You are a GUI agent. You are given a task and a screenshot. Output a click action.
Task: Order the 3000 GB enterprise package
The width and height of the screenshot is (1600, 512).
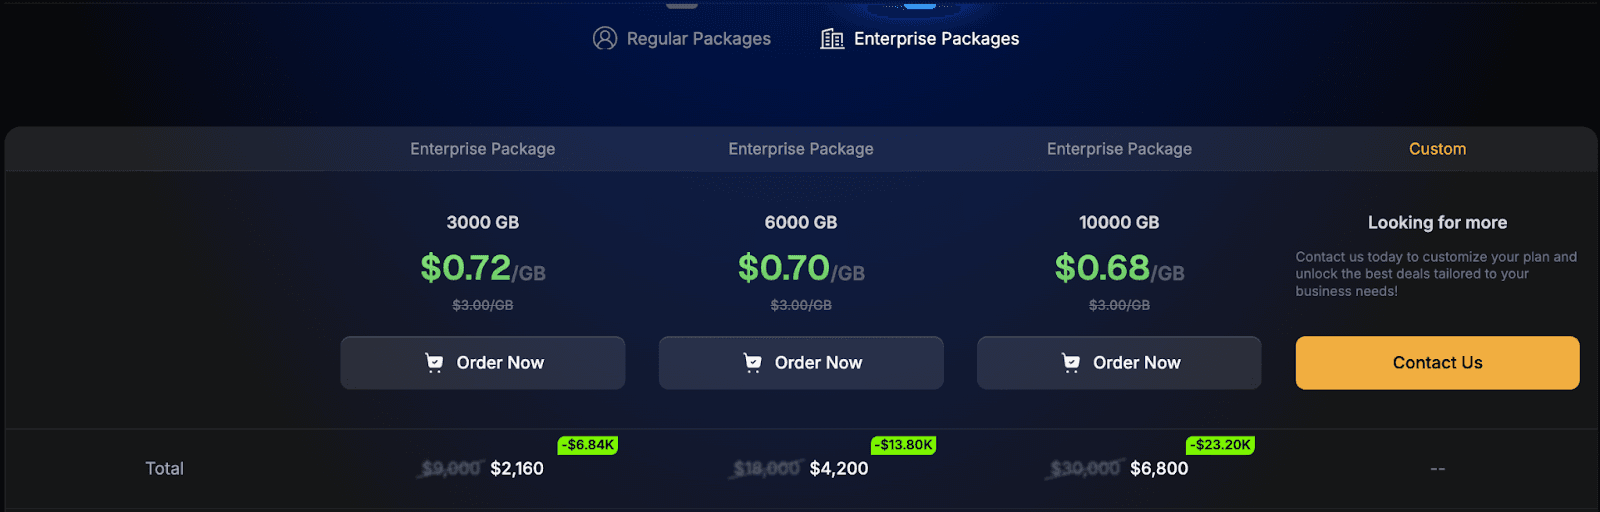pos(483,363)
